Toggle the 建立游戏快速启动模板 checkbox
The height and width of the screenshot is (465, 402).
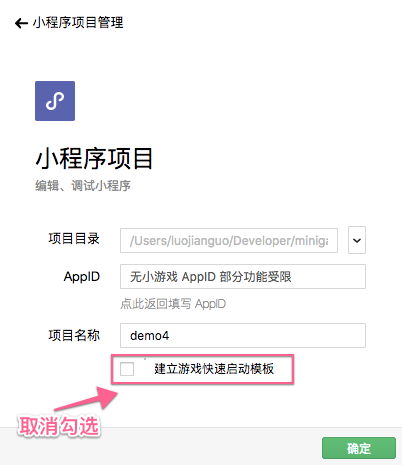click(x=127, y=369)
